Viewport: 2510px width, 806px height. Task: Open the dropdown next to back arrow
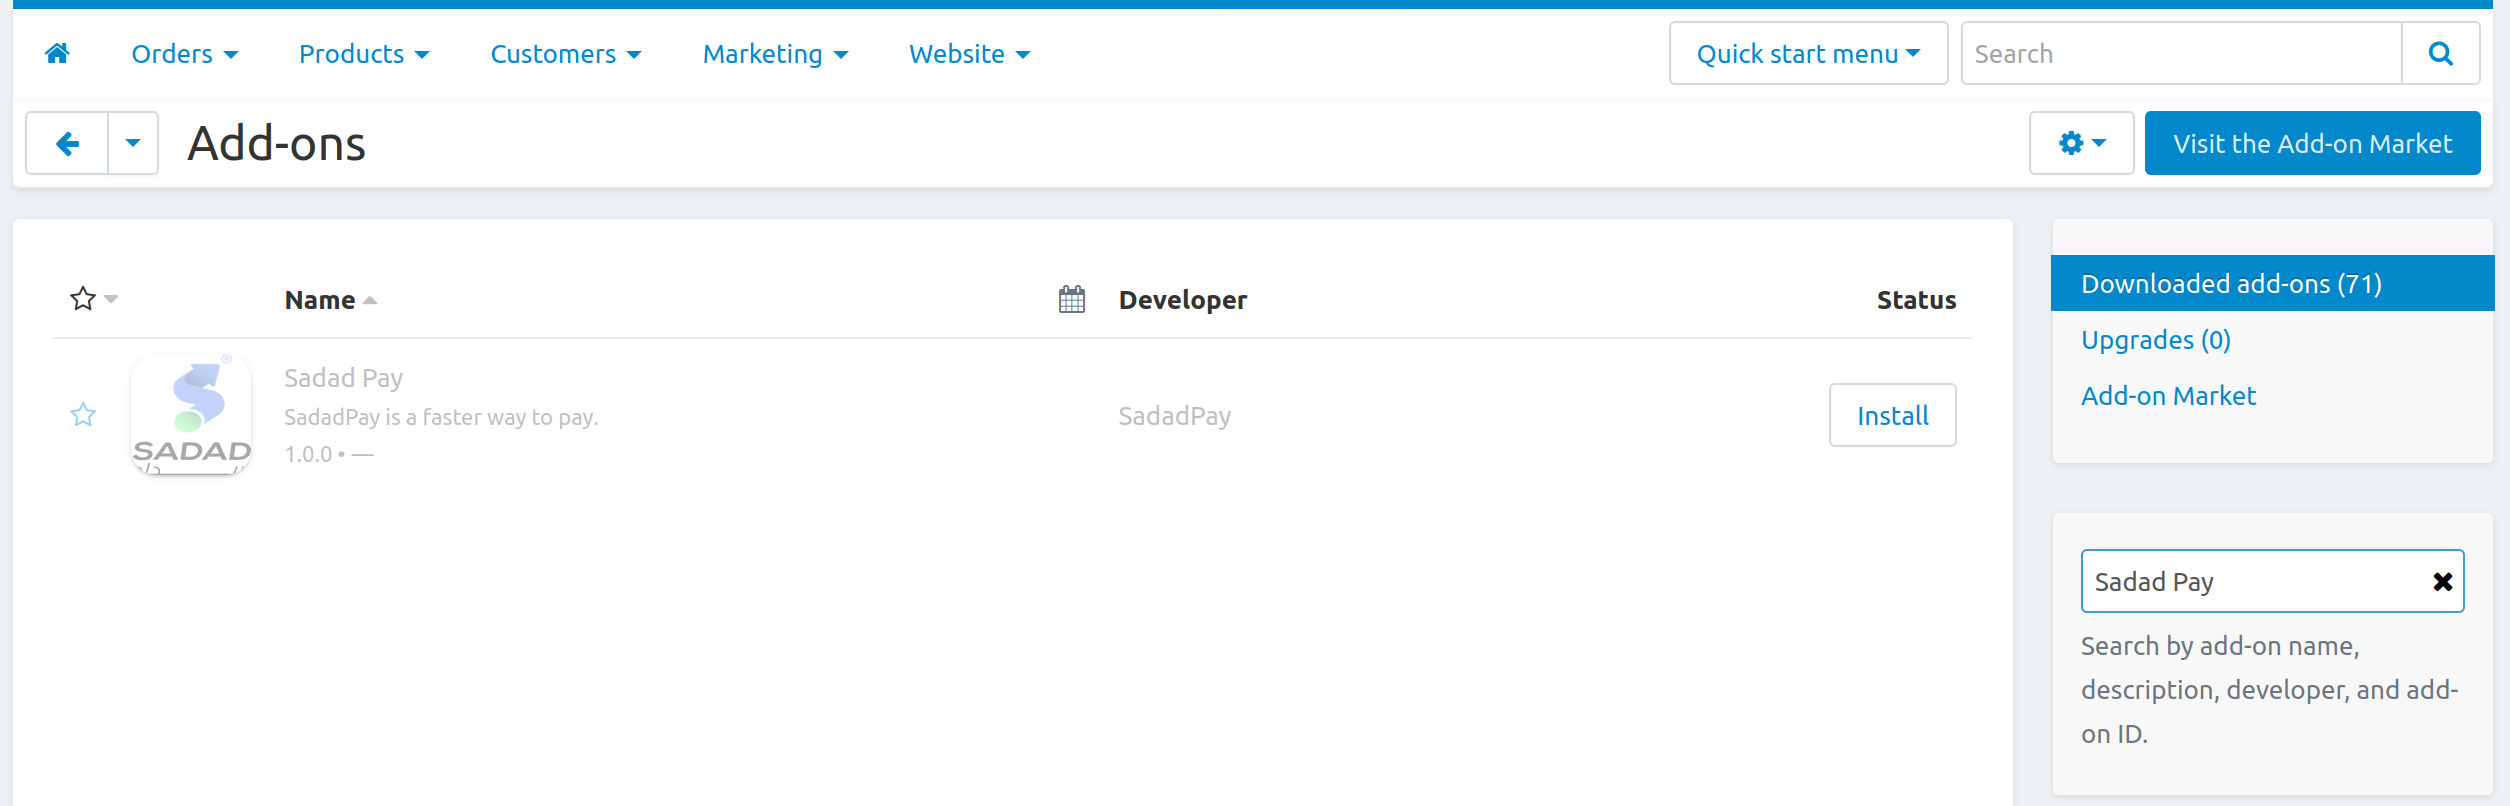coord(133,143)
